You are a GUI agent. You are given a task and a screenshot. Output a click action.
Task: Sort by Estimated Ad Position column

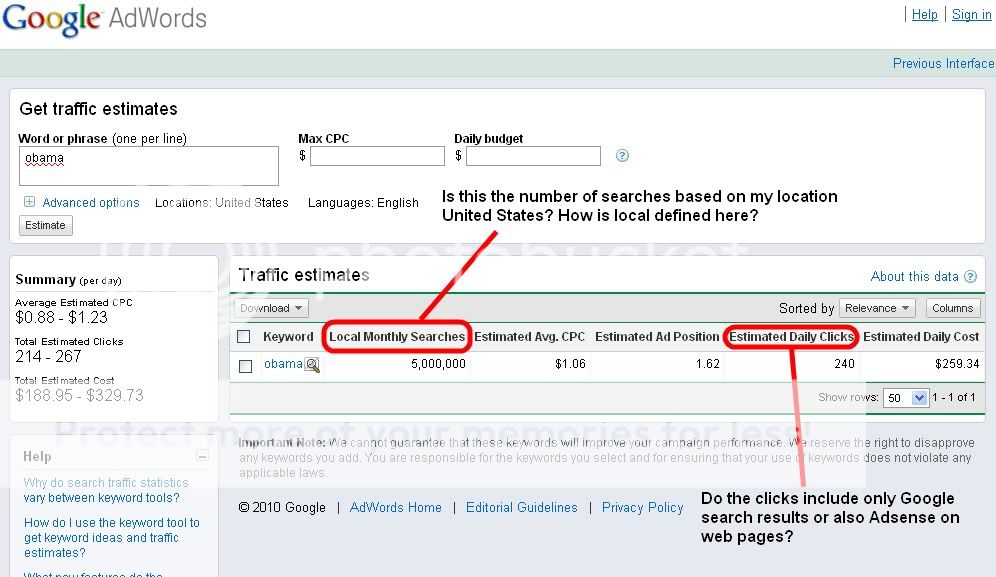[x=657, y=337]
